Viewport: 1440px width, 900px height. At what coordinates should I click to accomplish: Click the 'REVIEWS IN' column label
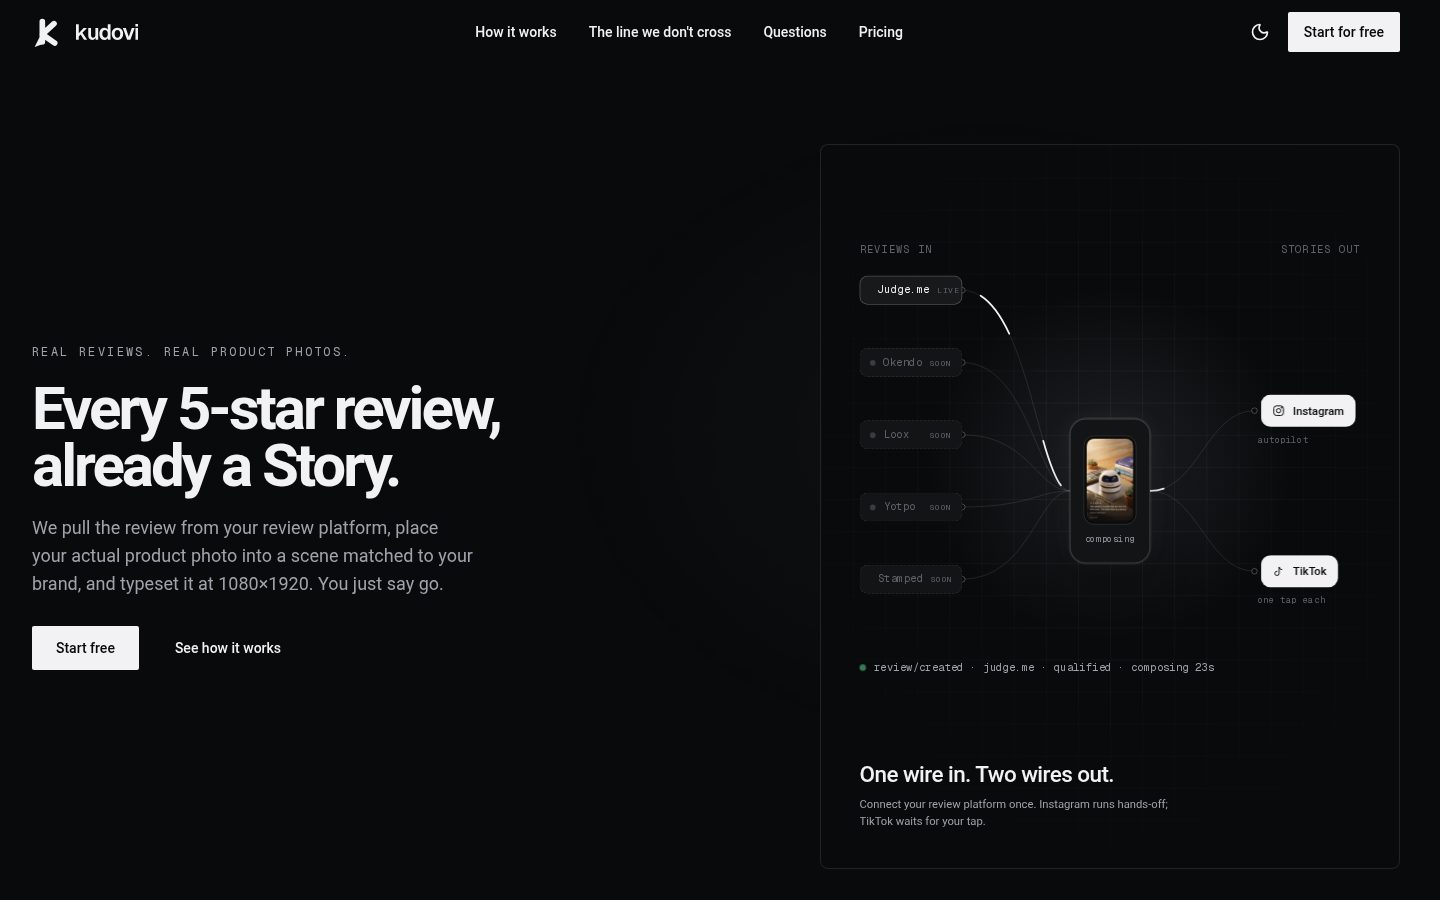(x=896, y=249)
